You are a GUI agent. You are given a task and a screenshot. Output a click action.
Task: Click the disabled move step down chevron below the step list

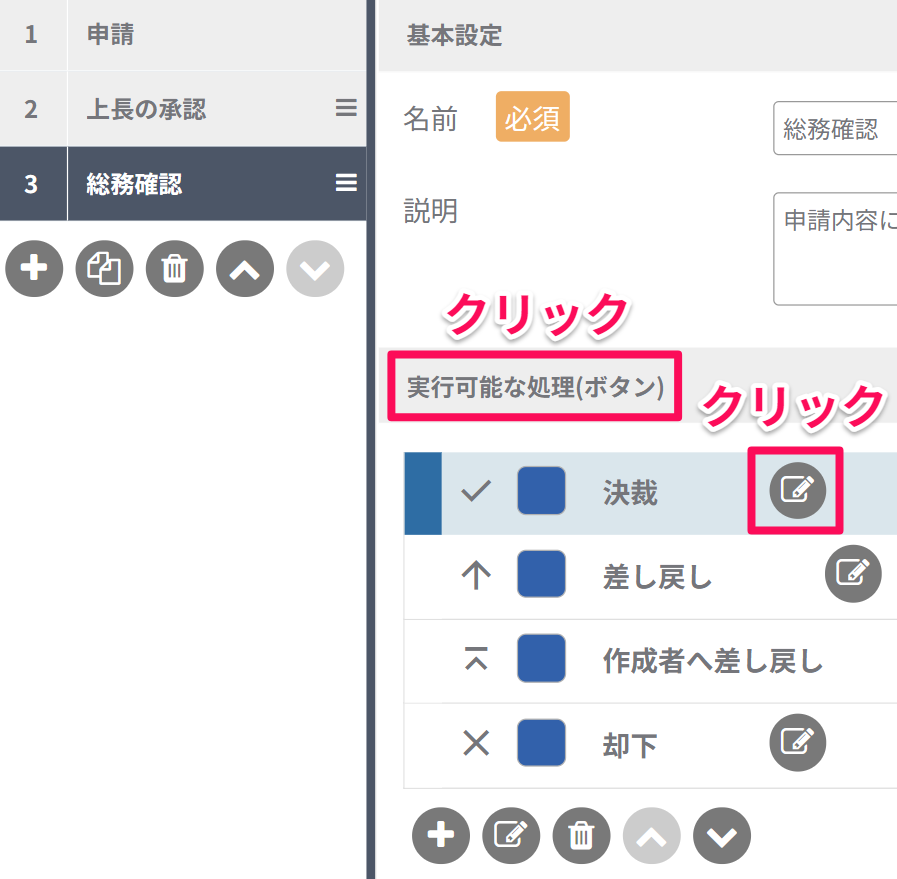pos(315,268)
